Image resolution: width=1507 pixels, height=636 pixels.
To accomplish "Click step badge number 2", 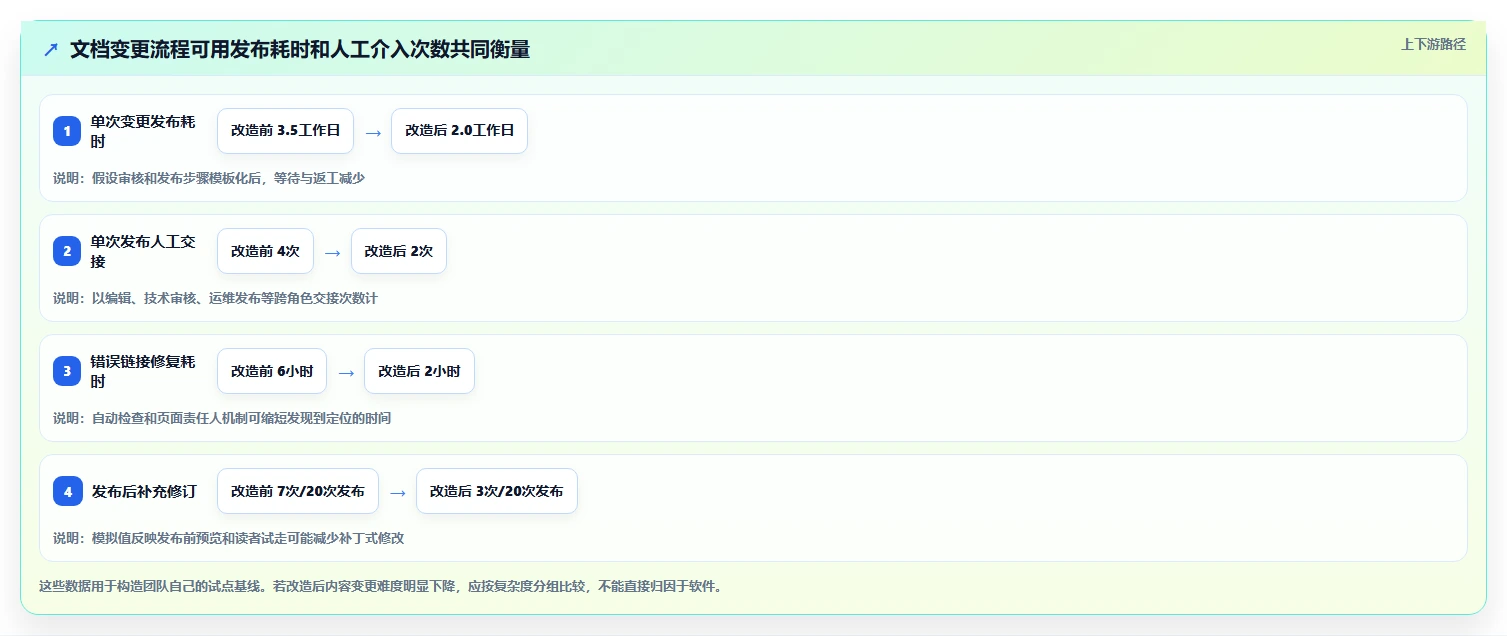I will (x=67, y=251).
